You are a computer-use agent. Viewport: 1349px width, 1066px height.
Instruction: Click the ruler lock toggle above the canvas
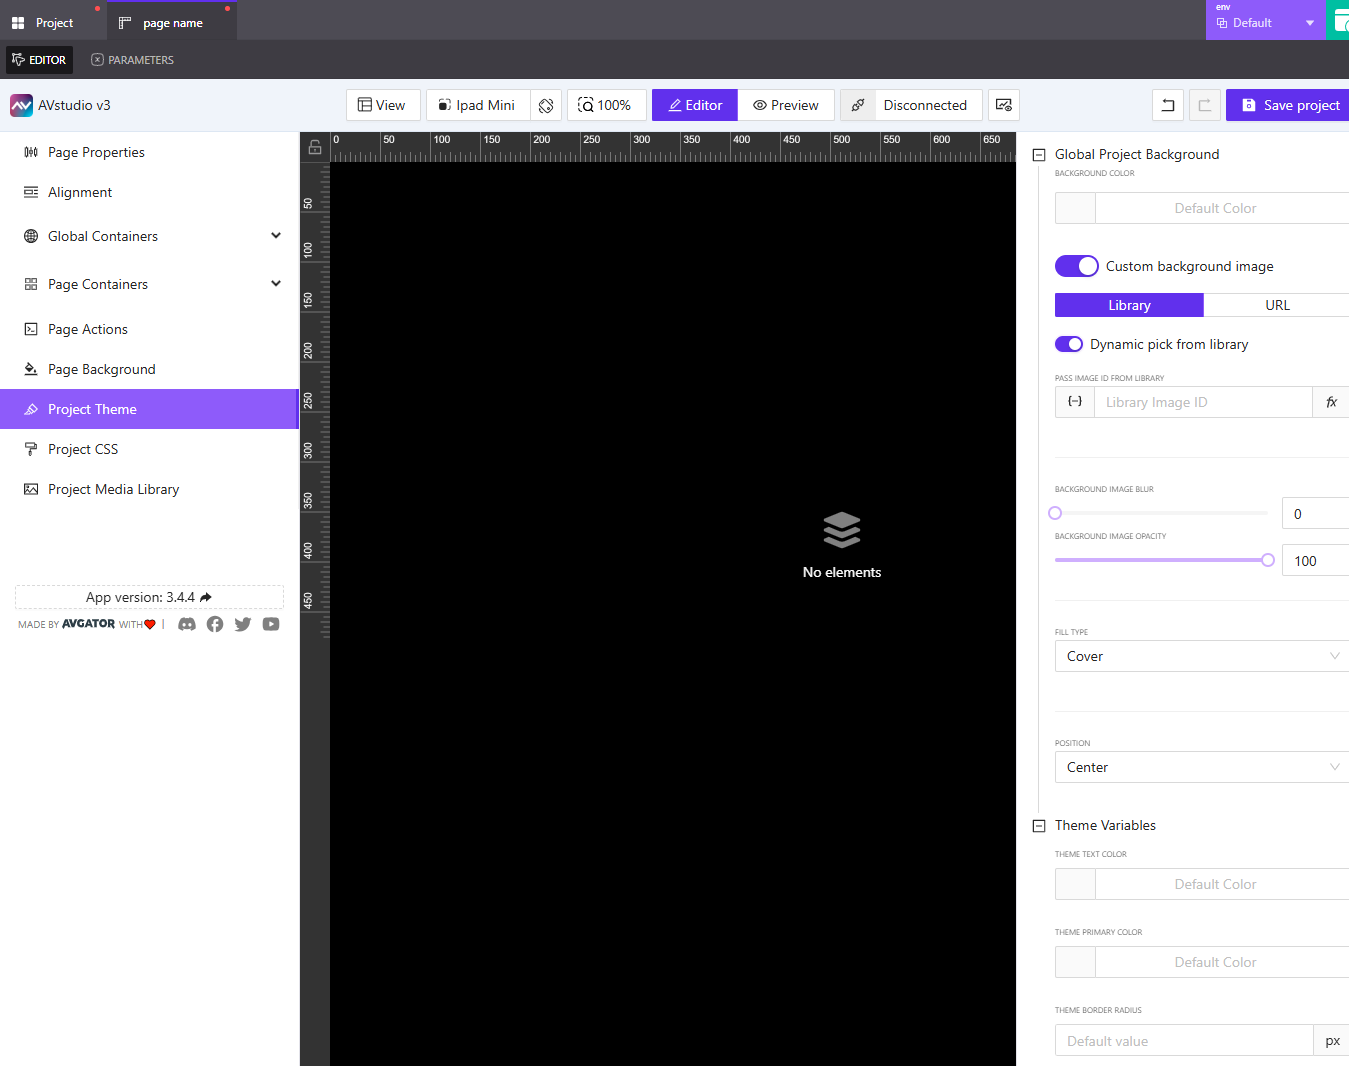314,146
